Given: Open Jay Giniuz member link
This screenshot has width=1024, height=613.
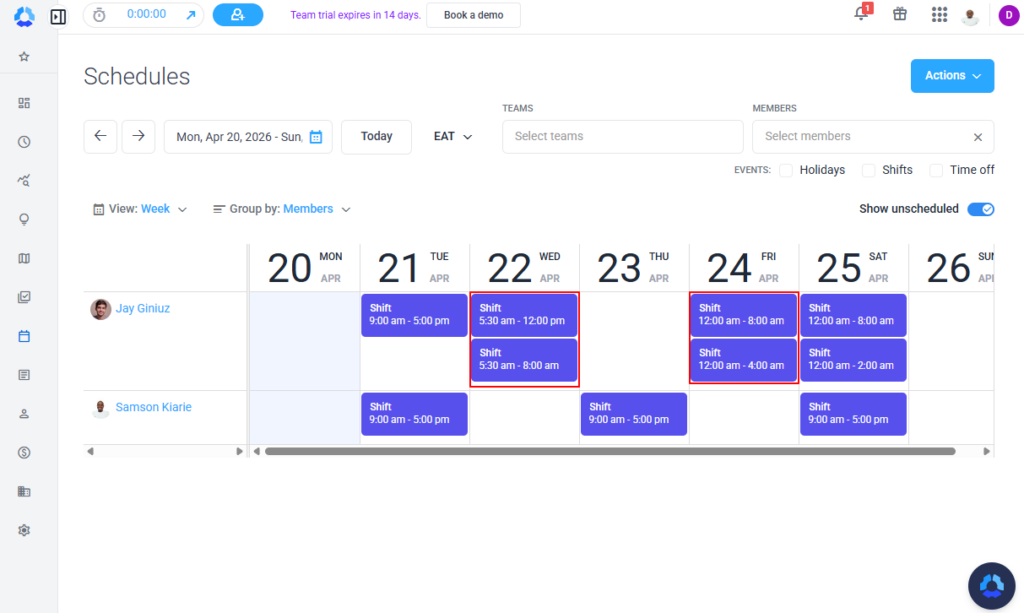Looking at the screenshot, I should coord(142,308).
